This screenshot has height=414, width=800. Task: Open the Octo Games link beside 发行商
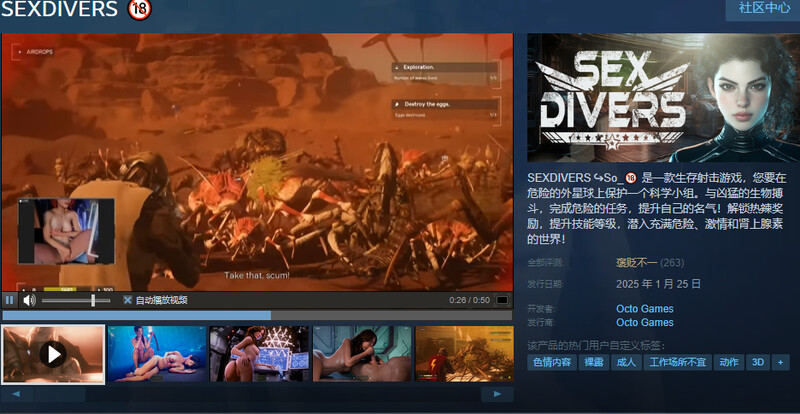coord(645,322)
